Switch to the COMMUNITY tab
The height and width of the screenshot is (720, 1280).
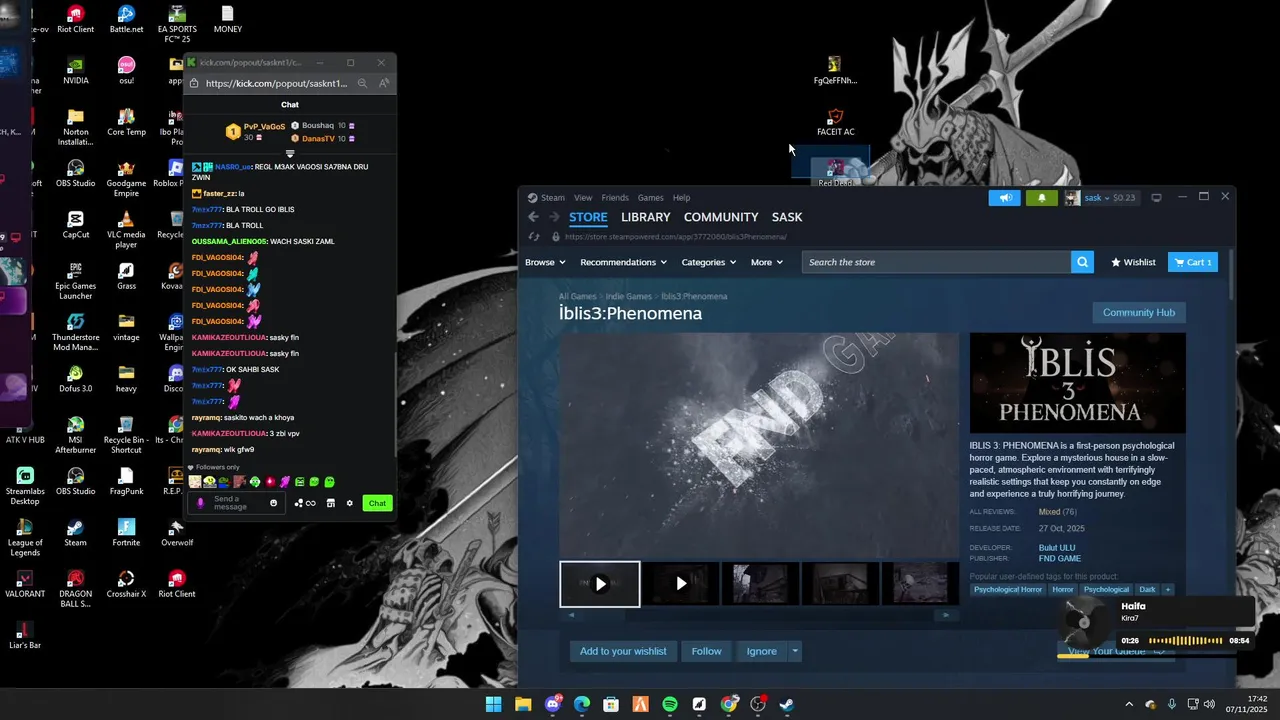721,217
